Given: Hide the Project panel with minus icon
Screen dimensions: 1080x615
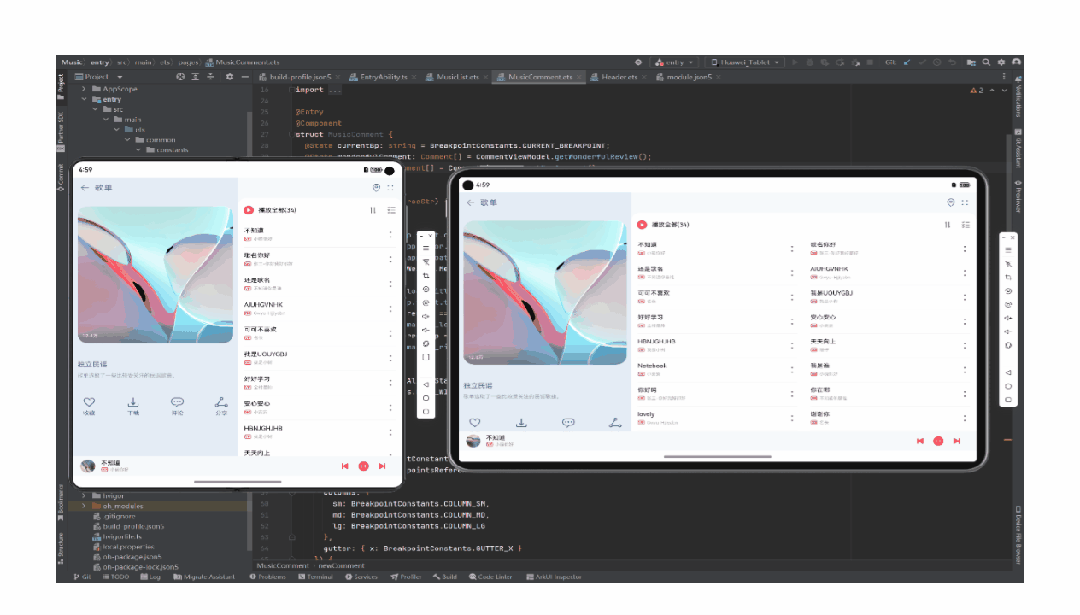Looking at the screenshot, I should point(245,76).
